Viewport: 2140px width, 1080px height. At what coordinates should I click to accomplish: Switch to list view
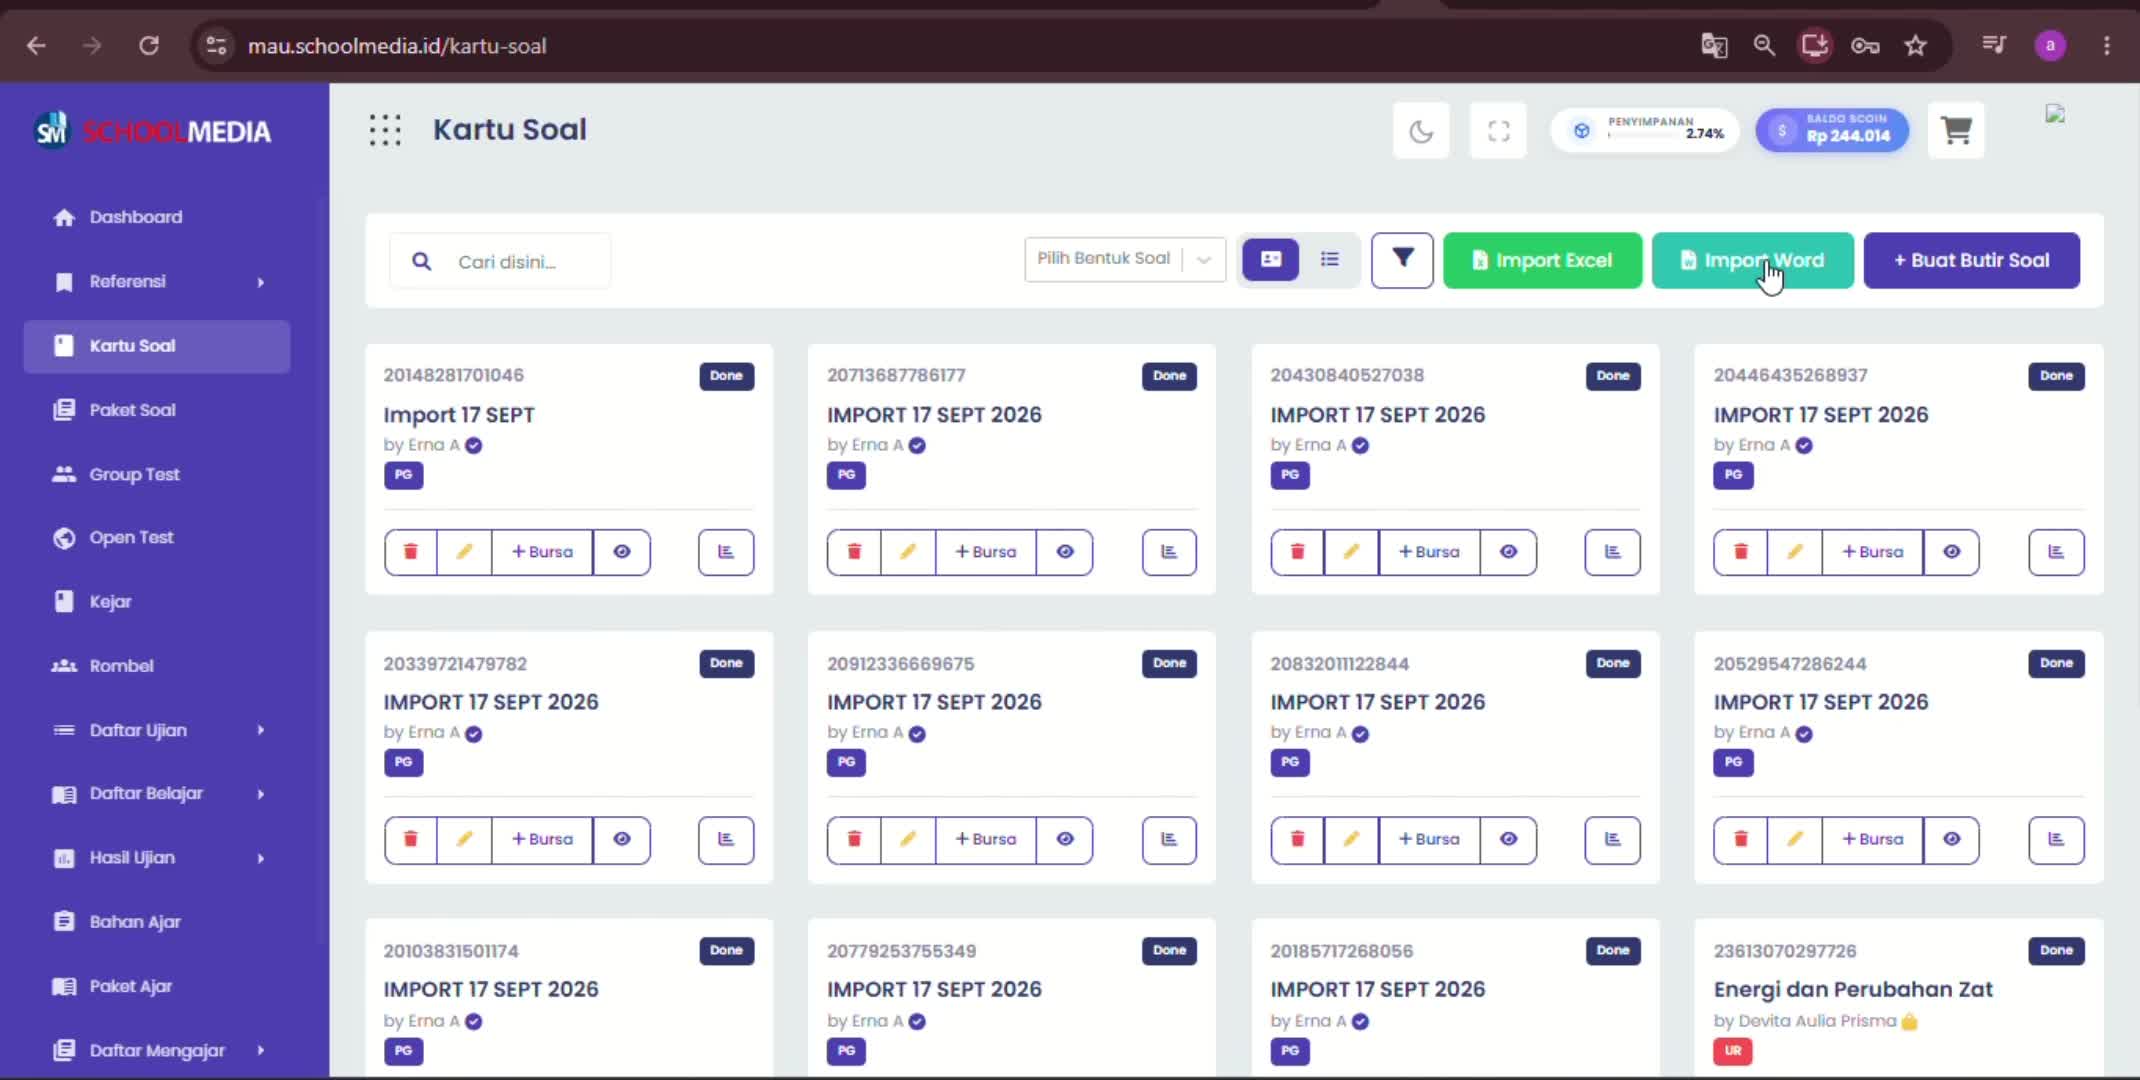(1330, 260)
